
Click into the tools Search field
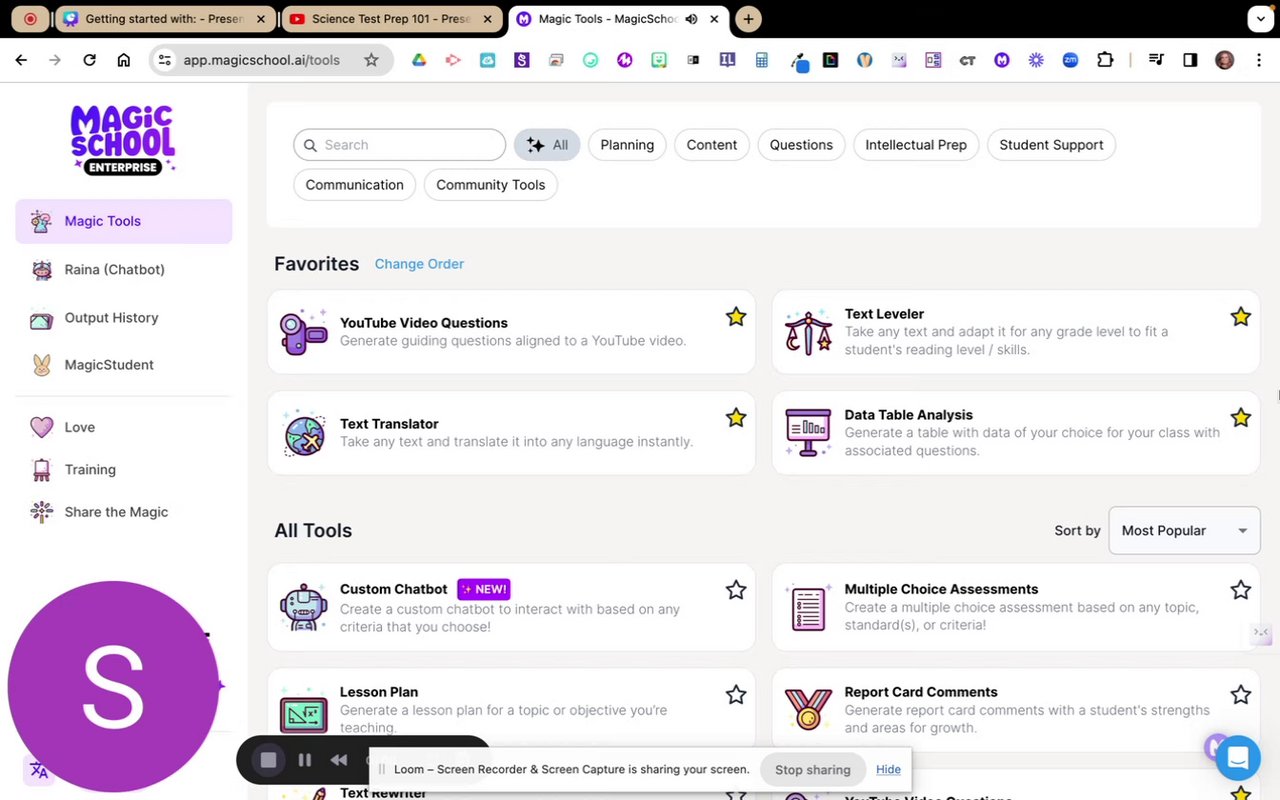click(400, 145)
